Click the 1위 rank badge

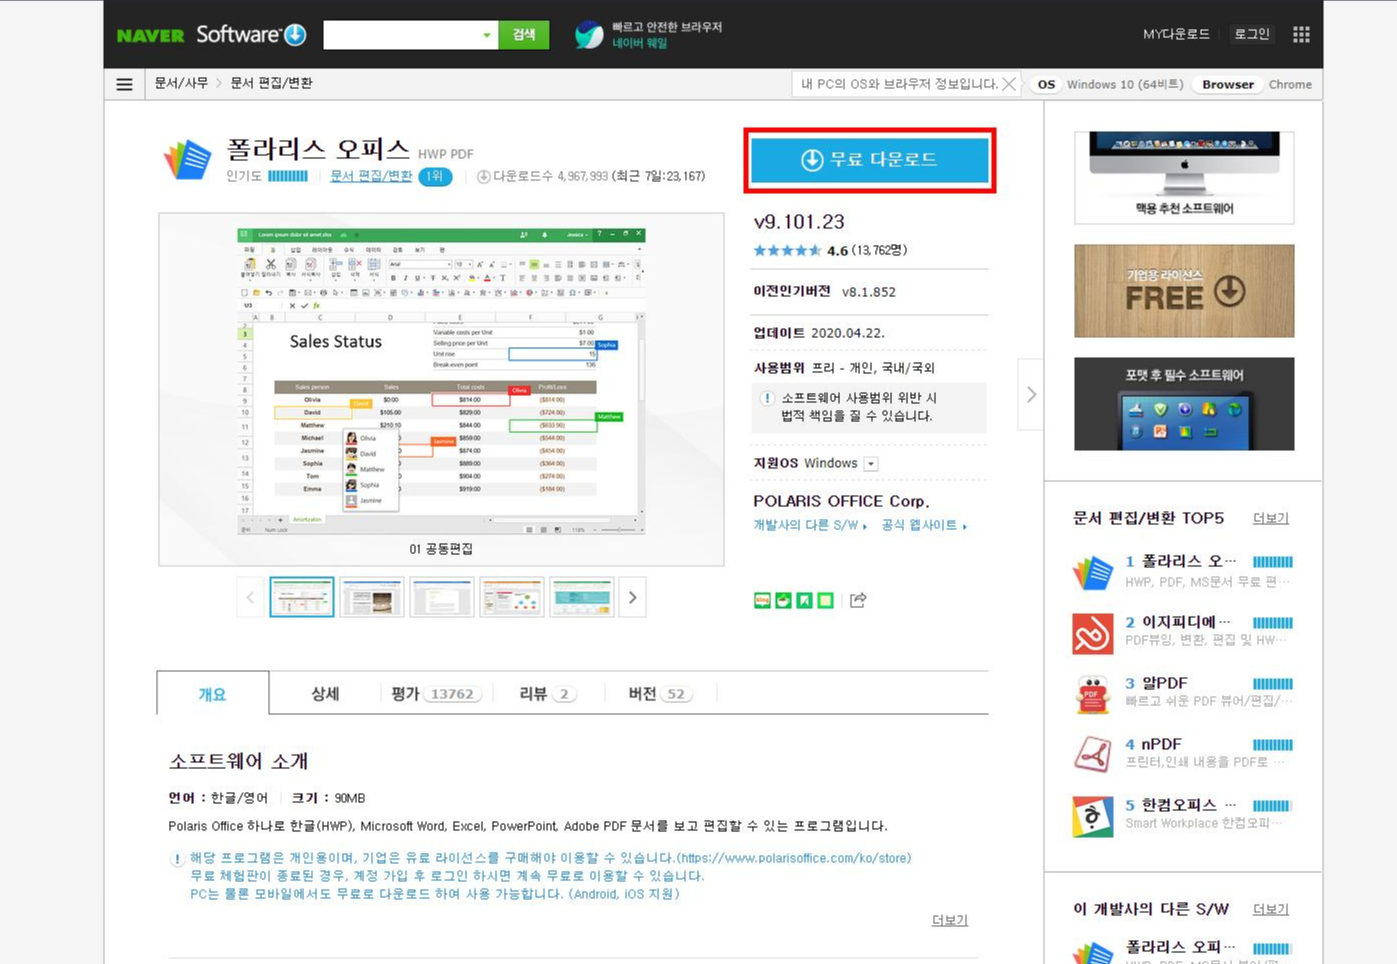[435, 177]
